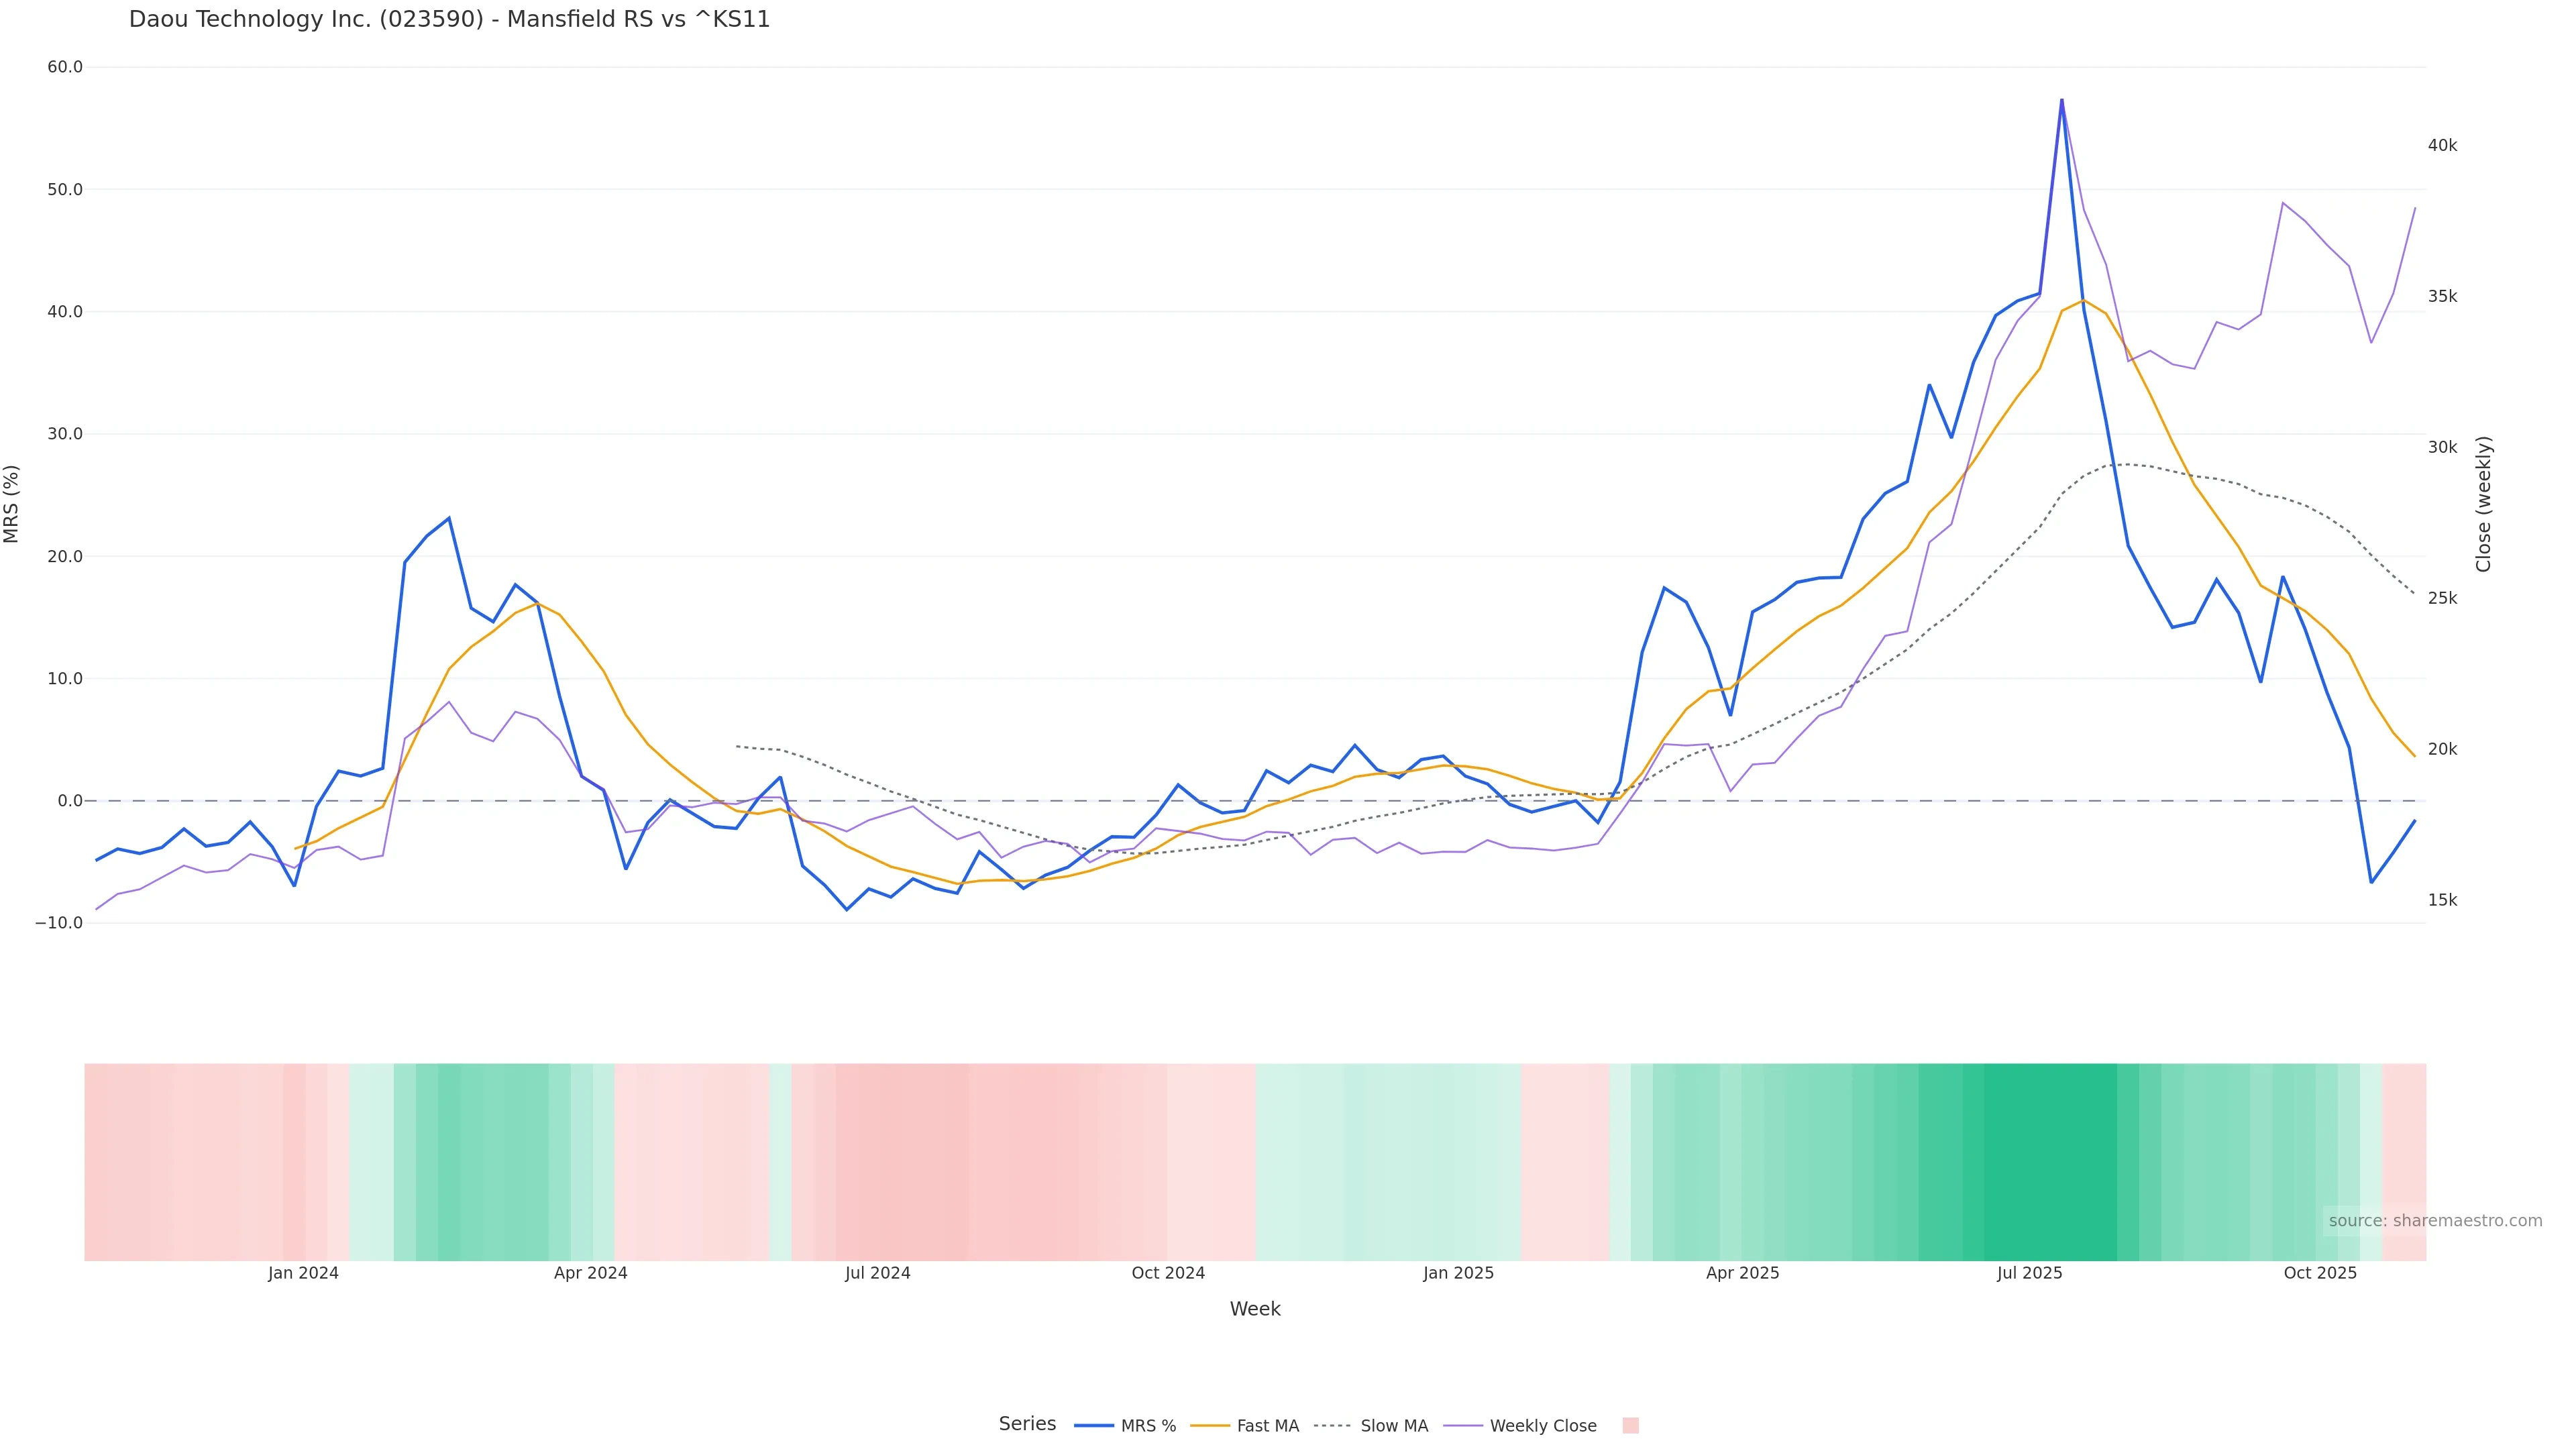Click the Jul 2025 x-axis tick label
Image resolution: width=2576 pixels, height=1449 pixels.
point(2029,1273)
